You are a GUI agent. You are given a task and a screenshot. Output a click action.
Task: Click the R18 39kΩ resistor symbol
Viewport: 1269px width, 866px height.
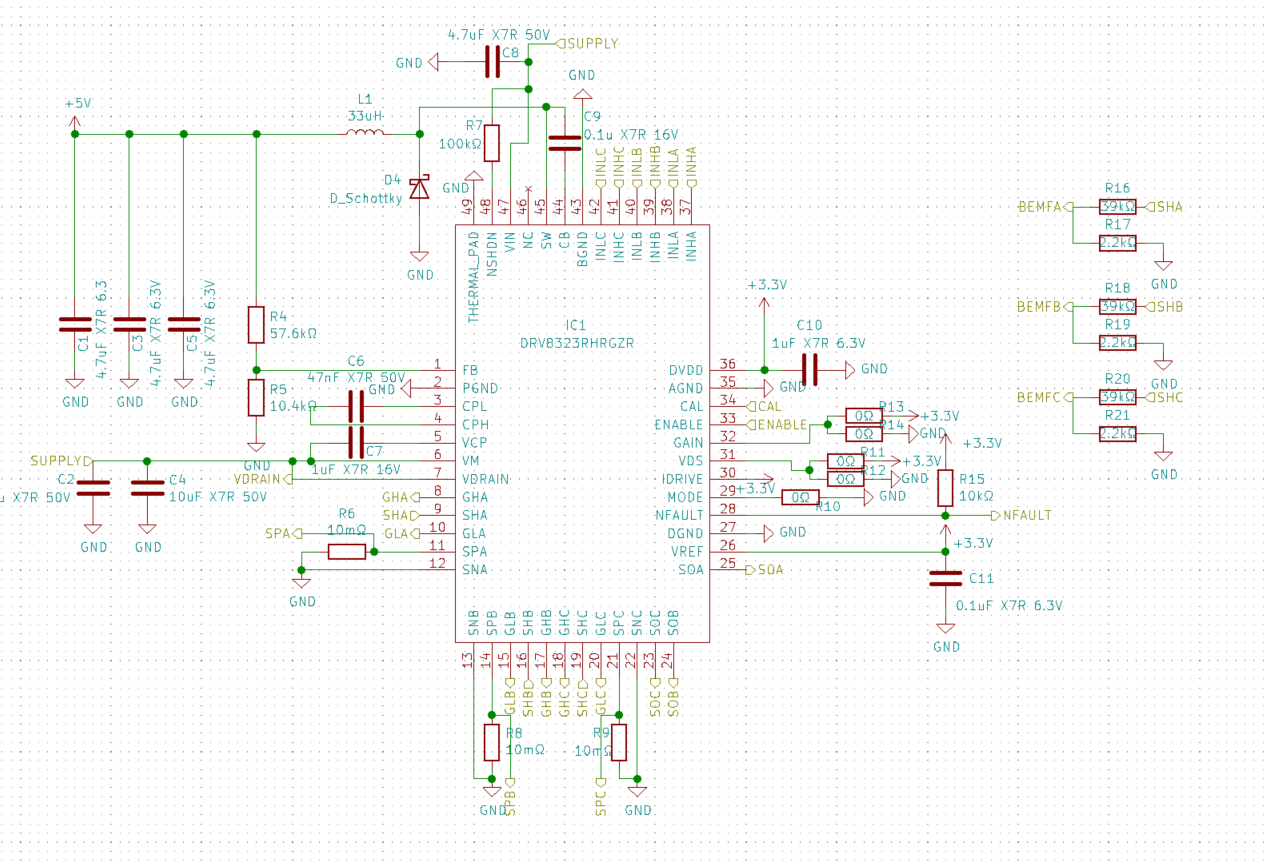coord(1117,306)
